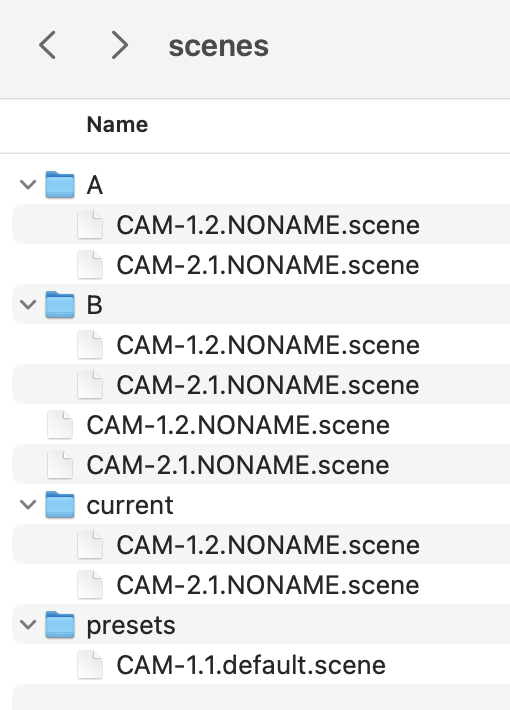Select the folder A icon
The height and width of the screenshot is (710, 510).
[x=60, y=185]
